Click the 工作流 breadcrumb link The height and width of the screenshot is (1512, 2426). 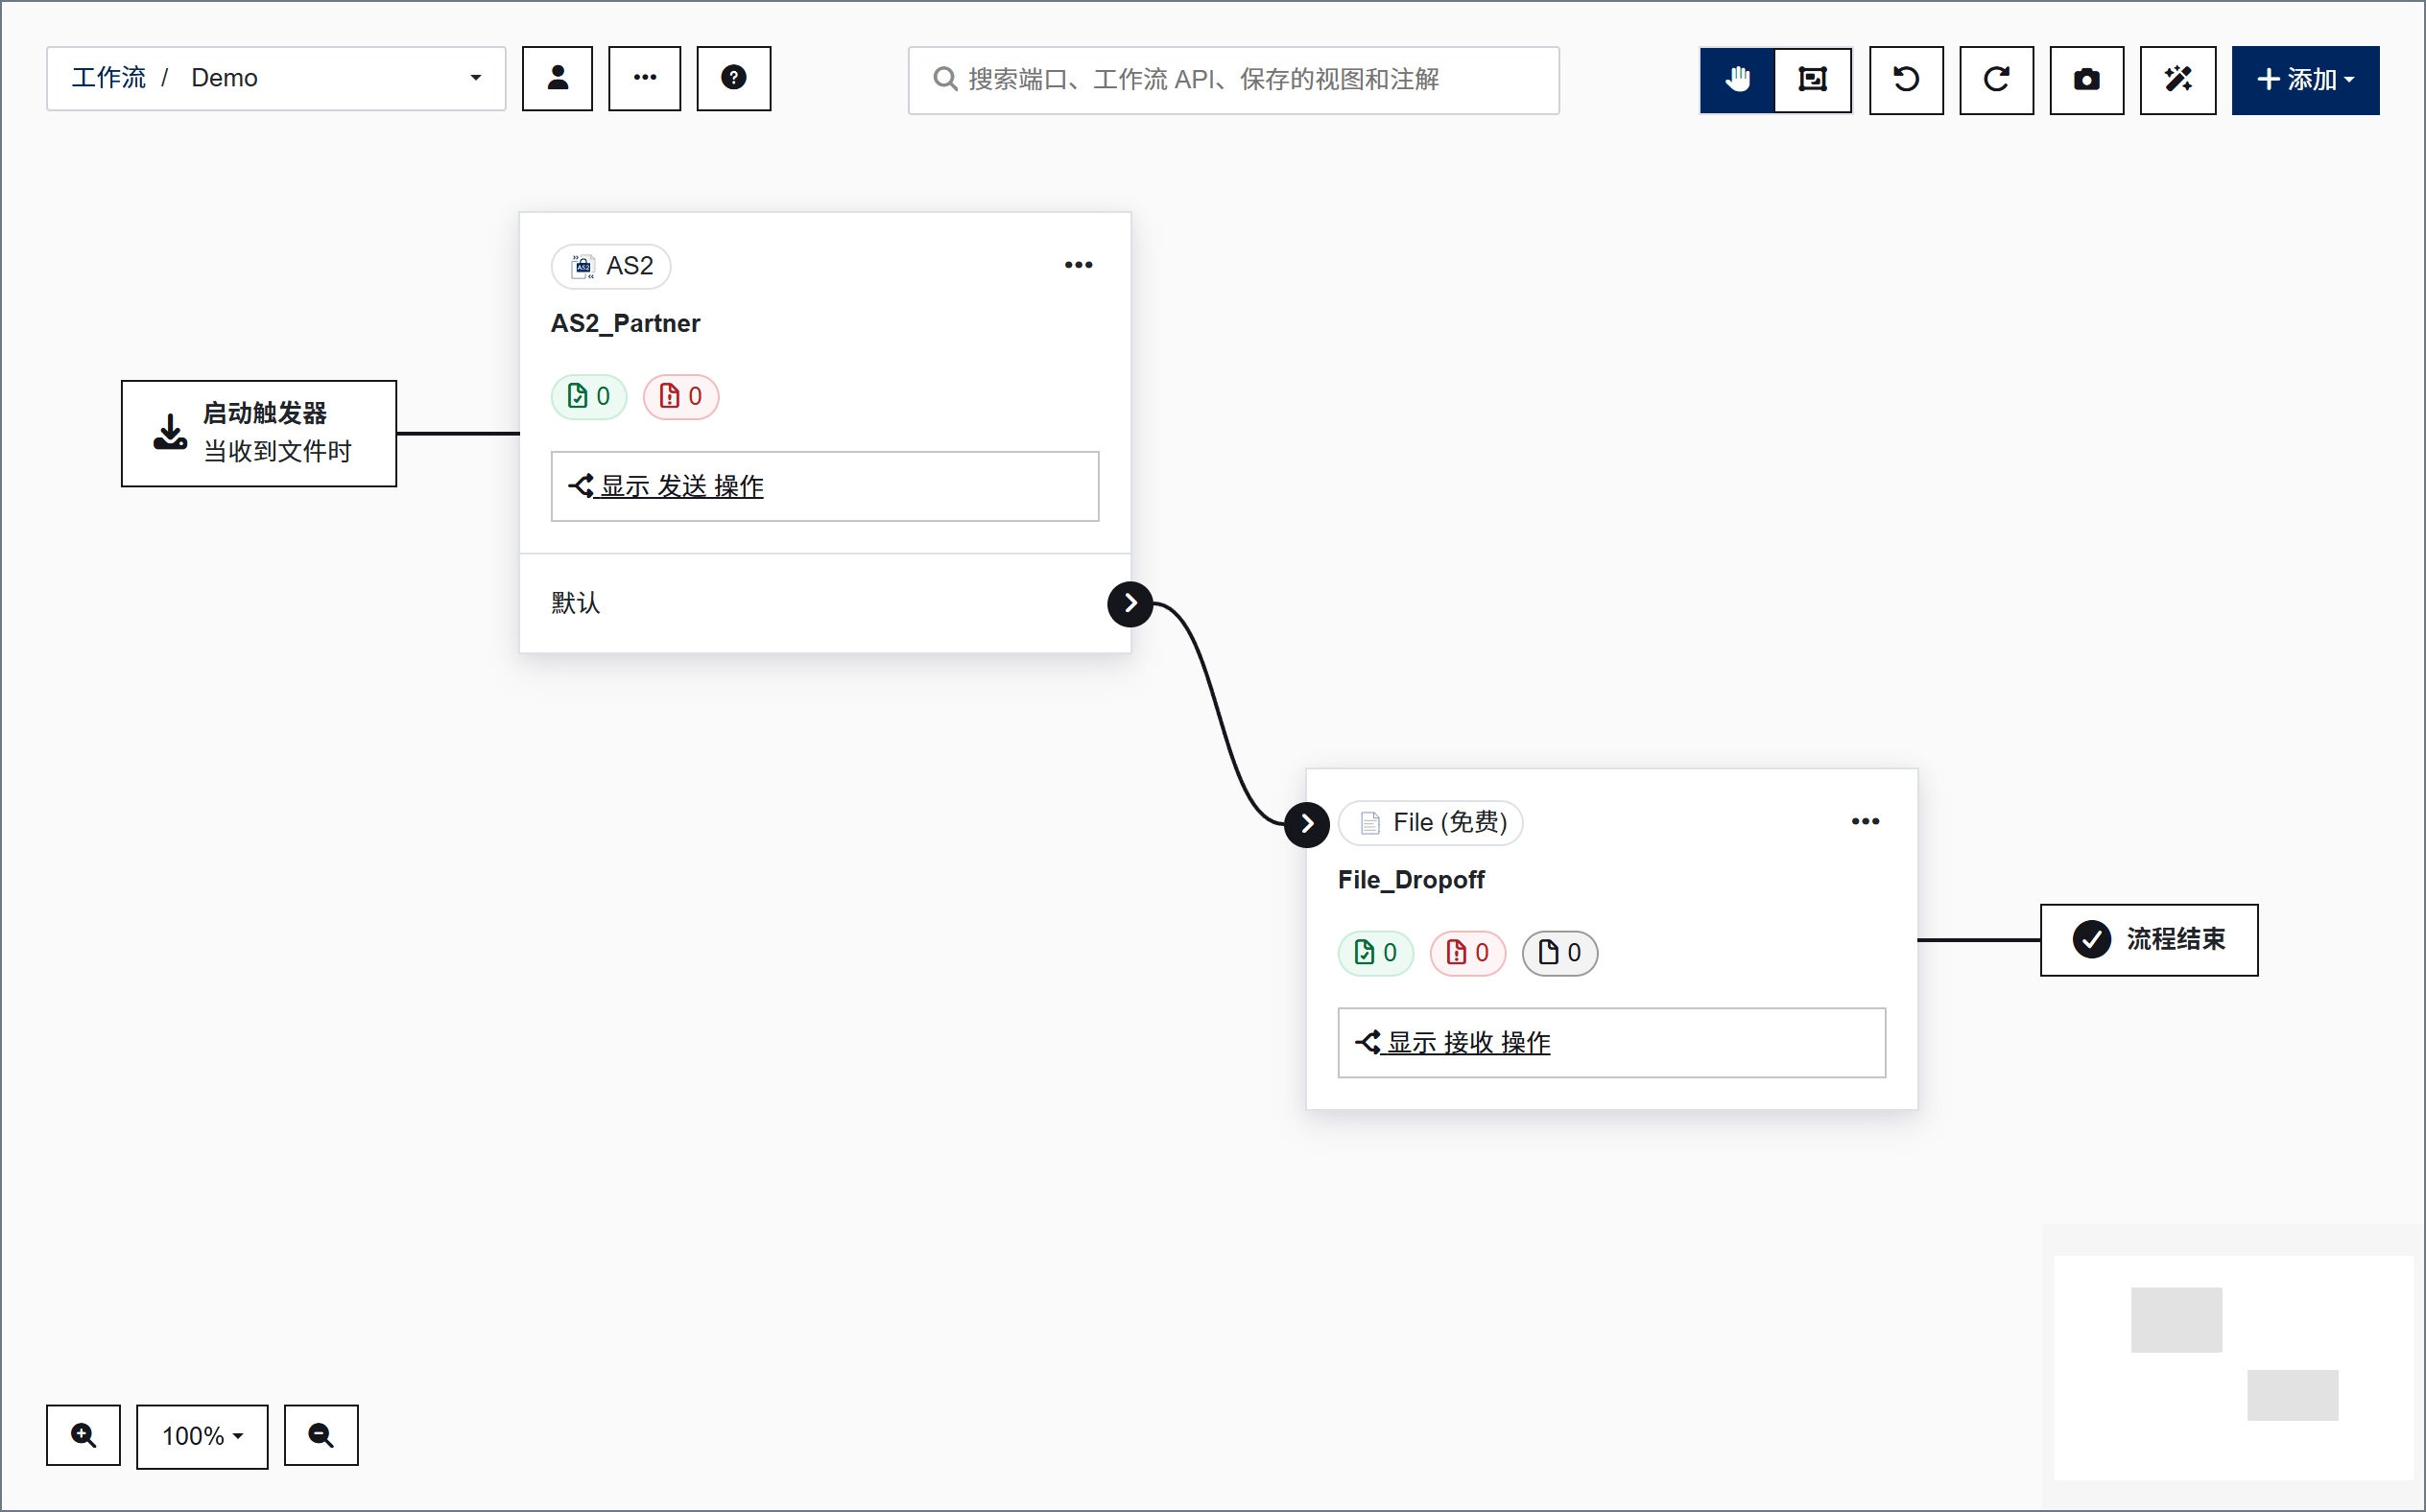[x=108, y=78]
